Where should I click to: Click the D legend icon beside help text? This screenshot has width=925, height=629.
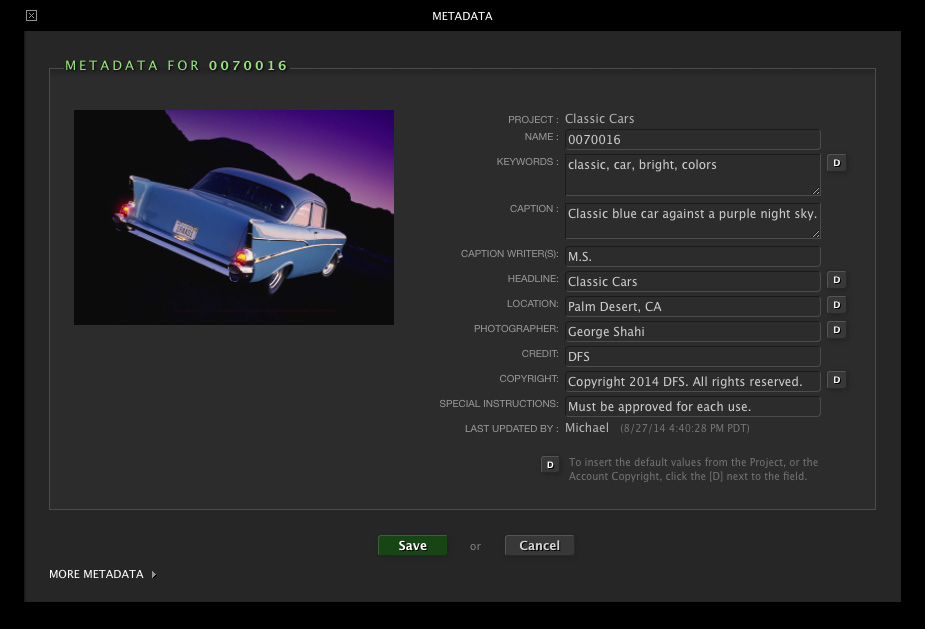point(549,464)
